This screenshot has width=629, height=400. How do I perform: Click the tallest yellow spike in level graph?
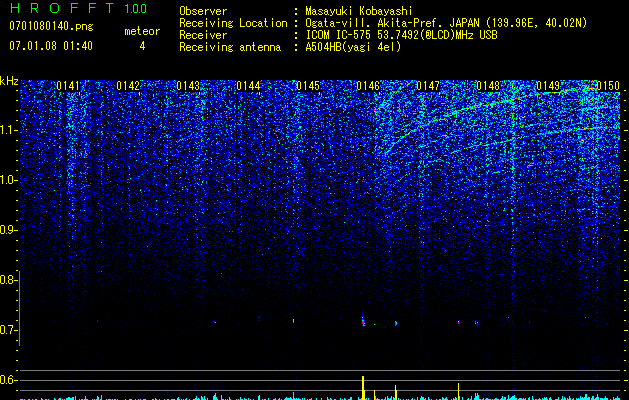[363, 388]
